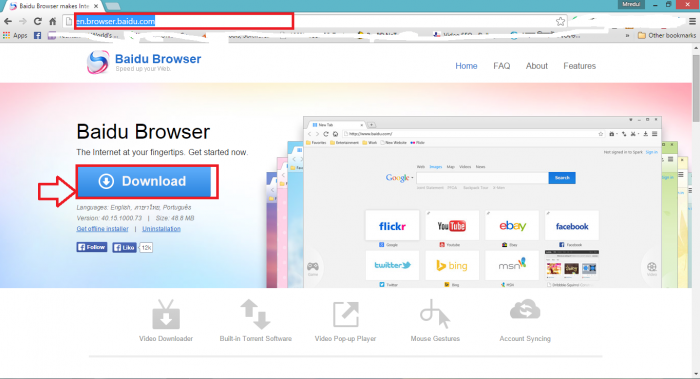Click the Sign in link in preview
Screen dimensions: 700x379
coord(651,152)
